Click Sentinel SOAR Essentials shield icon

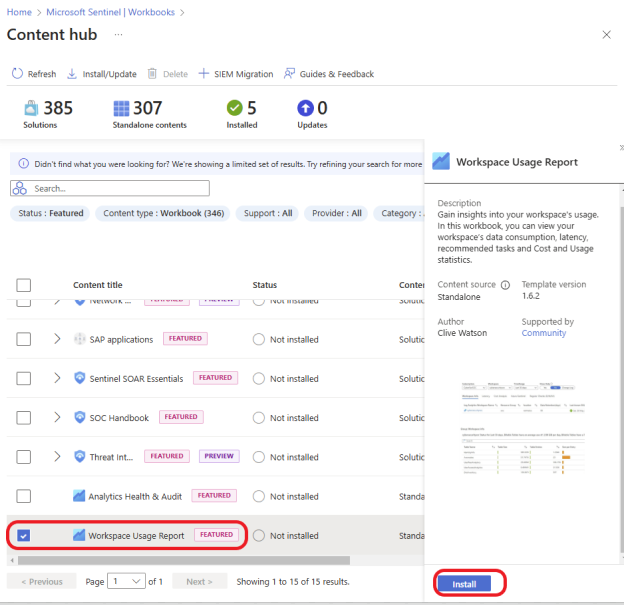tap(80, 378)
